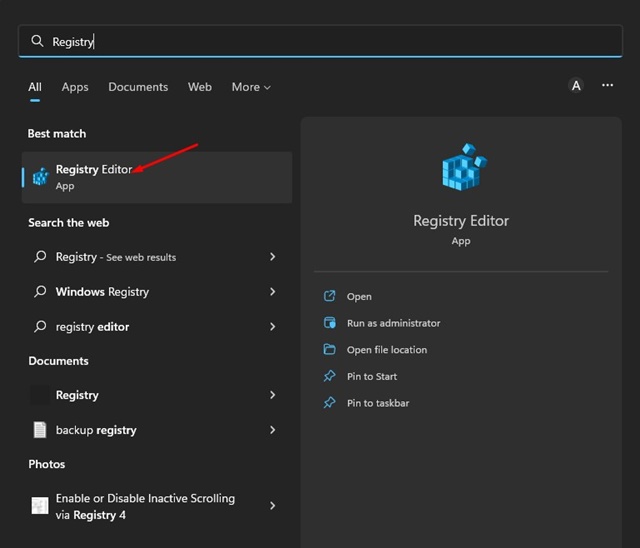Click Open in the Registry Editor actions
640x548 pixels.
click(359, 297)
